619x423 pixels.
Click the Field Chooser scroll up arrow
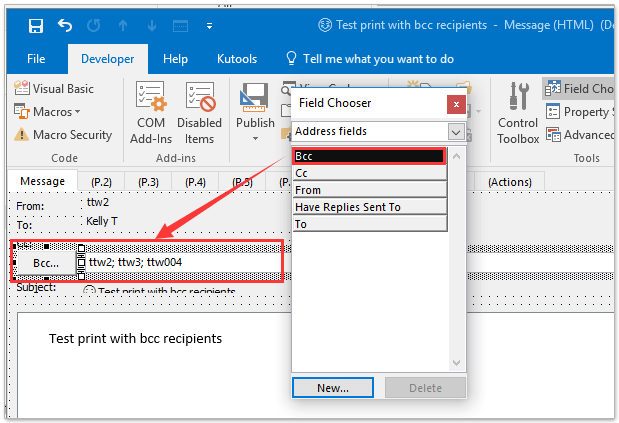pos(456,156)
